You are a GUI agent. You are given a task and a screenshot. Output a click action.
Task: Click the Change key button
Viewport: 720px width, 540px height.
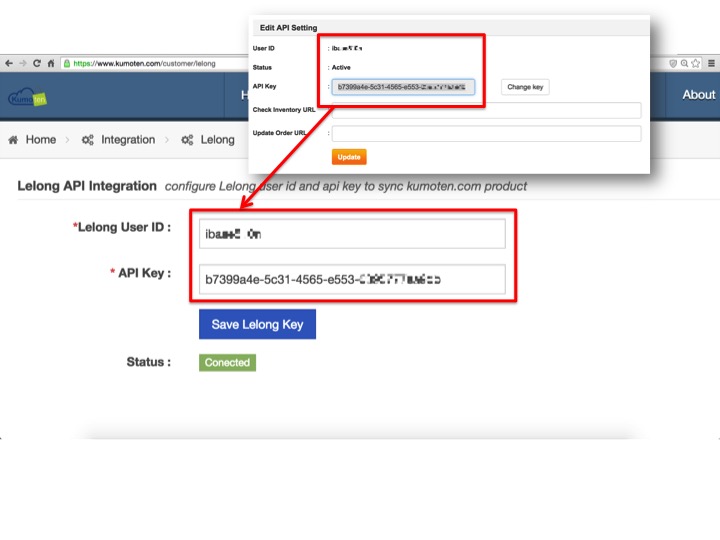[x=525, y=87]
